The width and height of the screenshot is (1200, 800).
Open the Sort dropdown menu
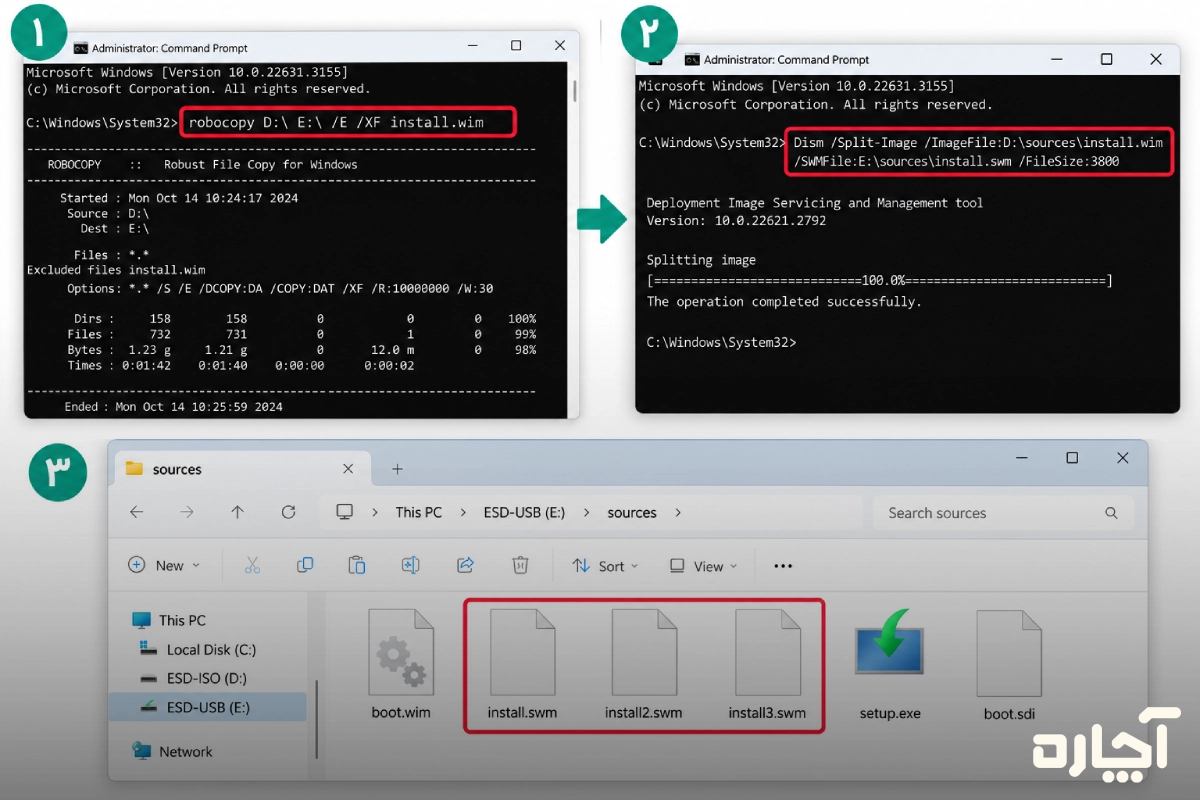click(605, 566)
